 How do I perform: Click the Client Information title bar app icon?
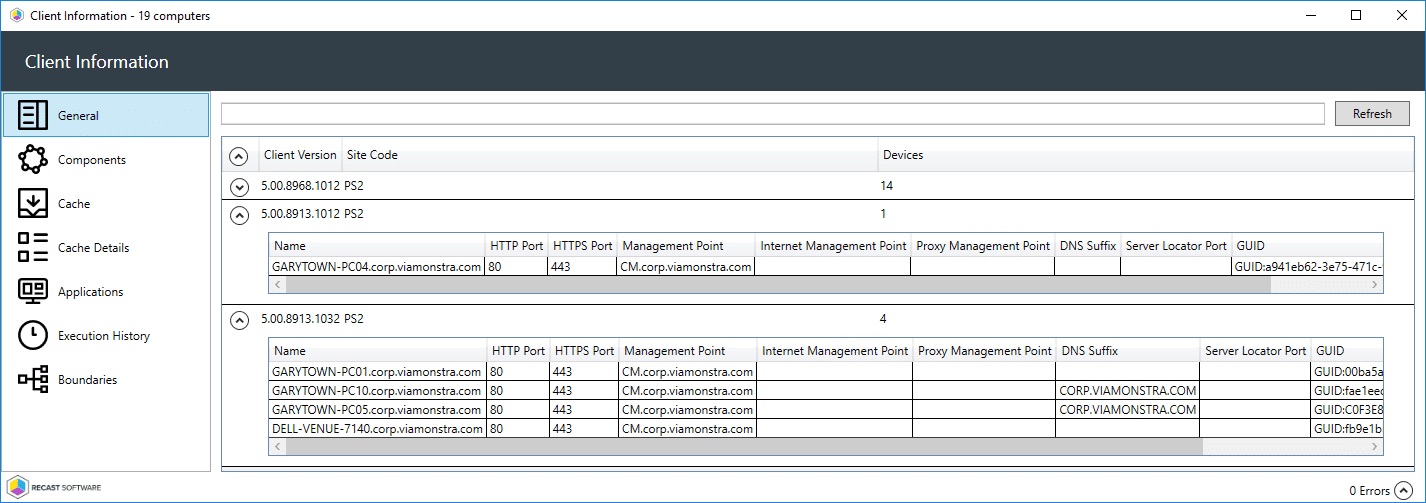pyautogui.click(x=16, y=15)
